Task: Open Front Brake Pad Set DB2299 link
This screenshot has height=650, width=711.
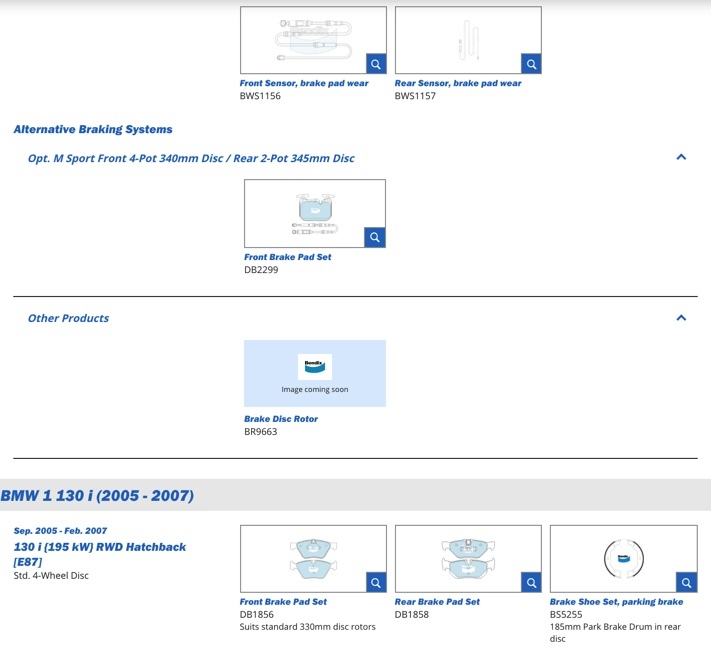Action: pyautogui.click(x=287, y=257)
